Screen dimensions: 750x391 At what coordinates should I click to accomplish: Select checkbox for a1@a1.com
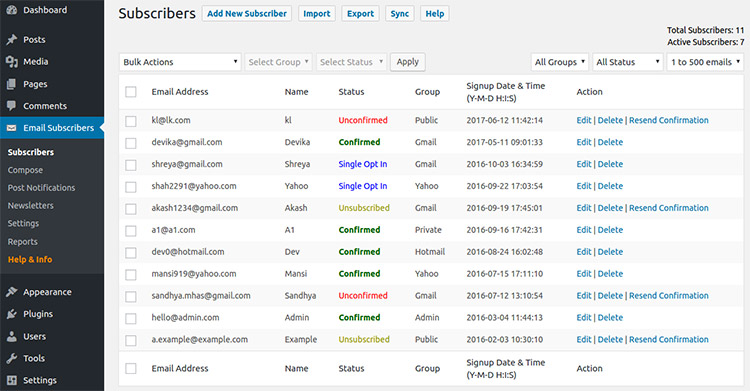[131, 231]
